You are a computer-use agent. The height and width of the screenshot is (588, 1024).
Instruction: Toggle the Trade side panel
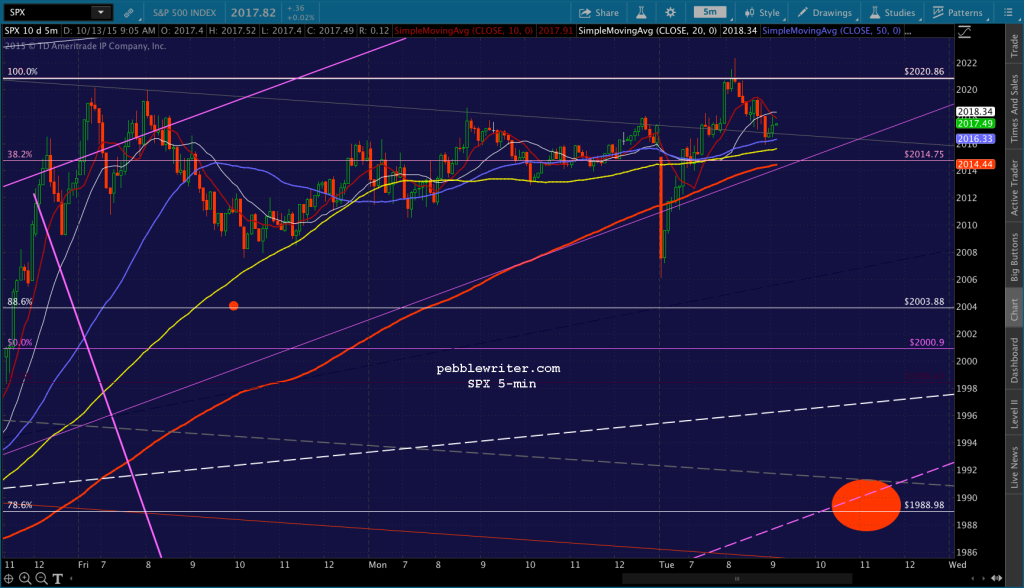pyautogui.click(x=1014, y=46)
